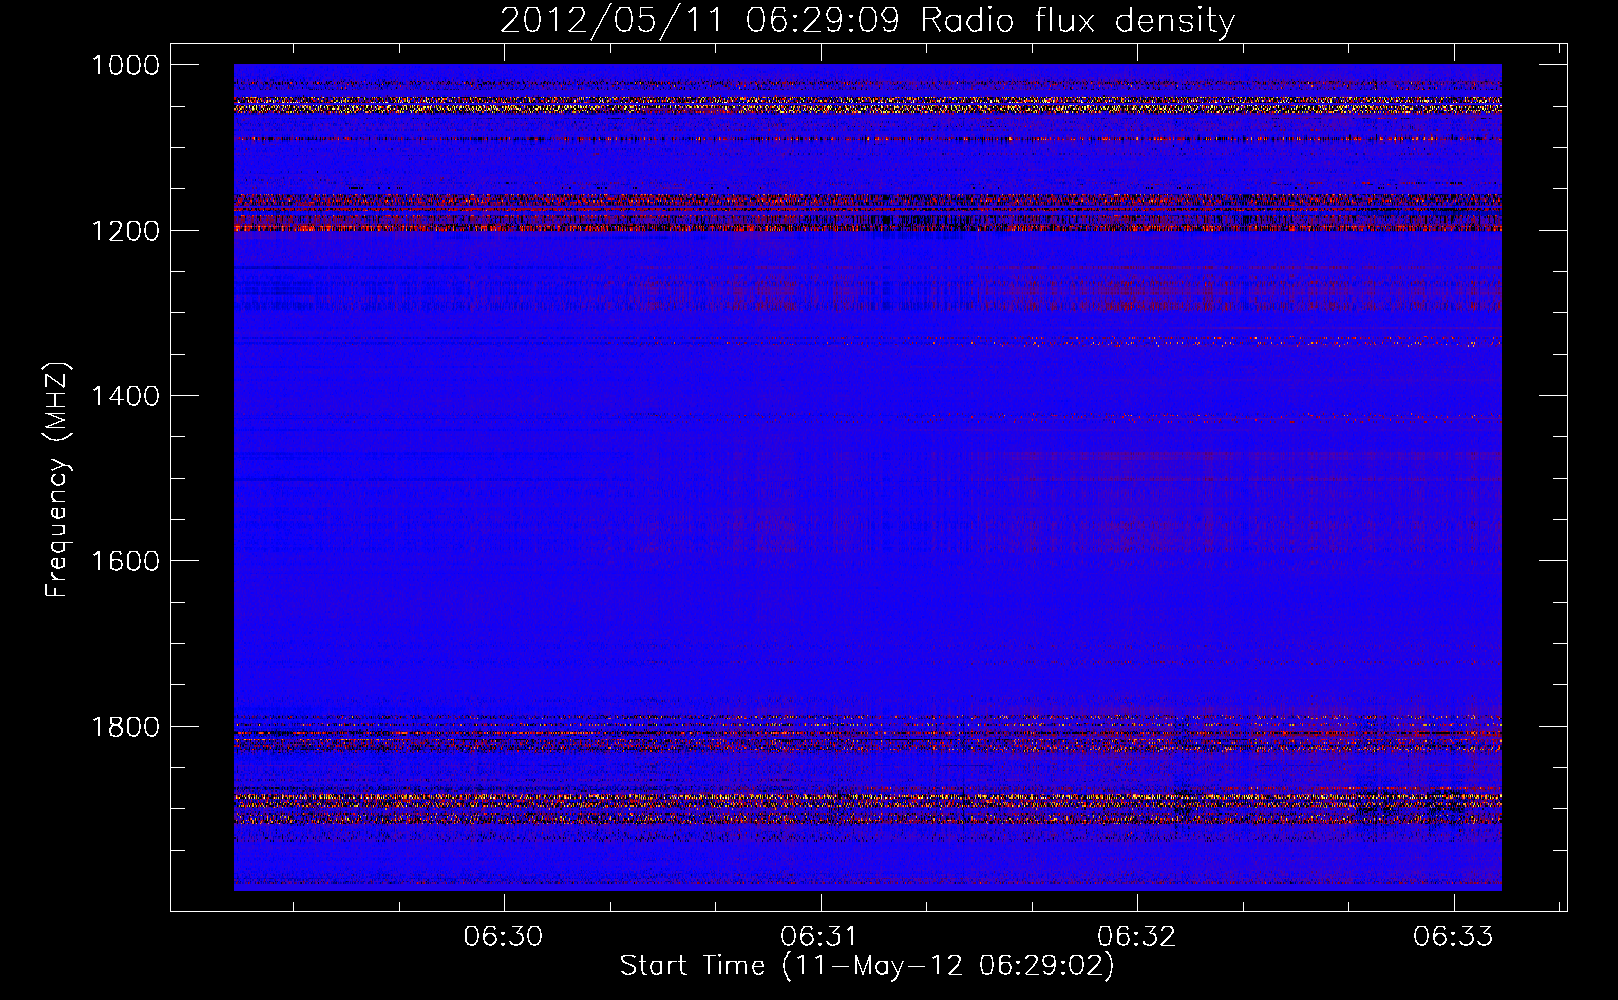
Task: Click the 'Start Time (11-May-12 06:29:02)' axis label
Action: [x=866, y=966]
